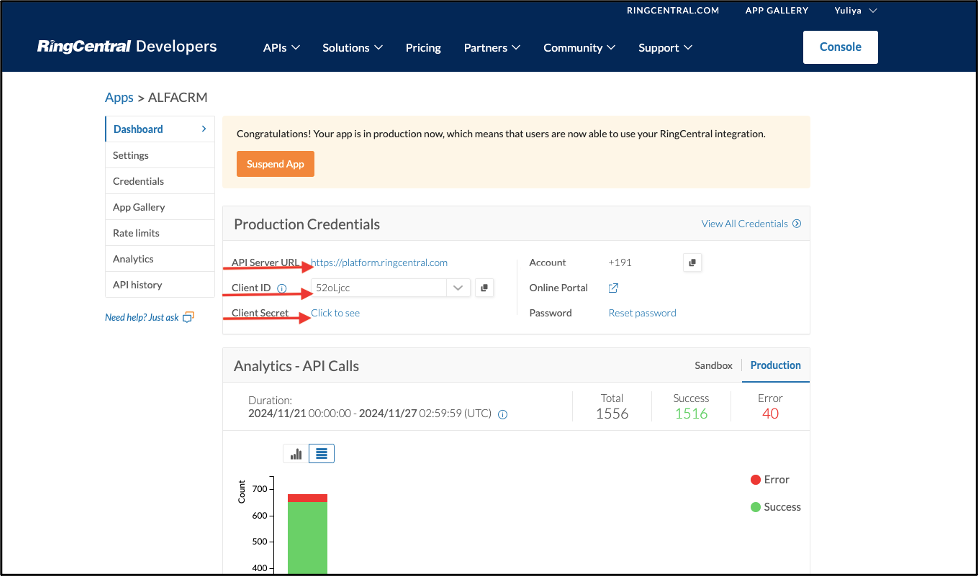Open the Partners dropdown menu
The image size is (979, 577).
coord(492,47)
